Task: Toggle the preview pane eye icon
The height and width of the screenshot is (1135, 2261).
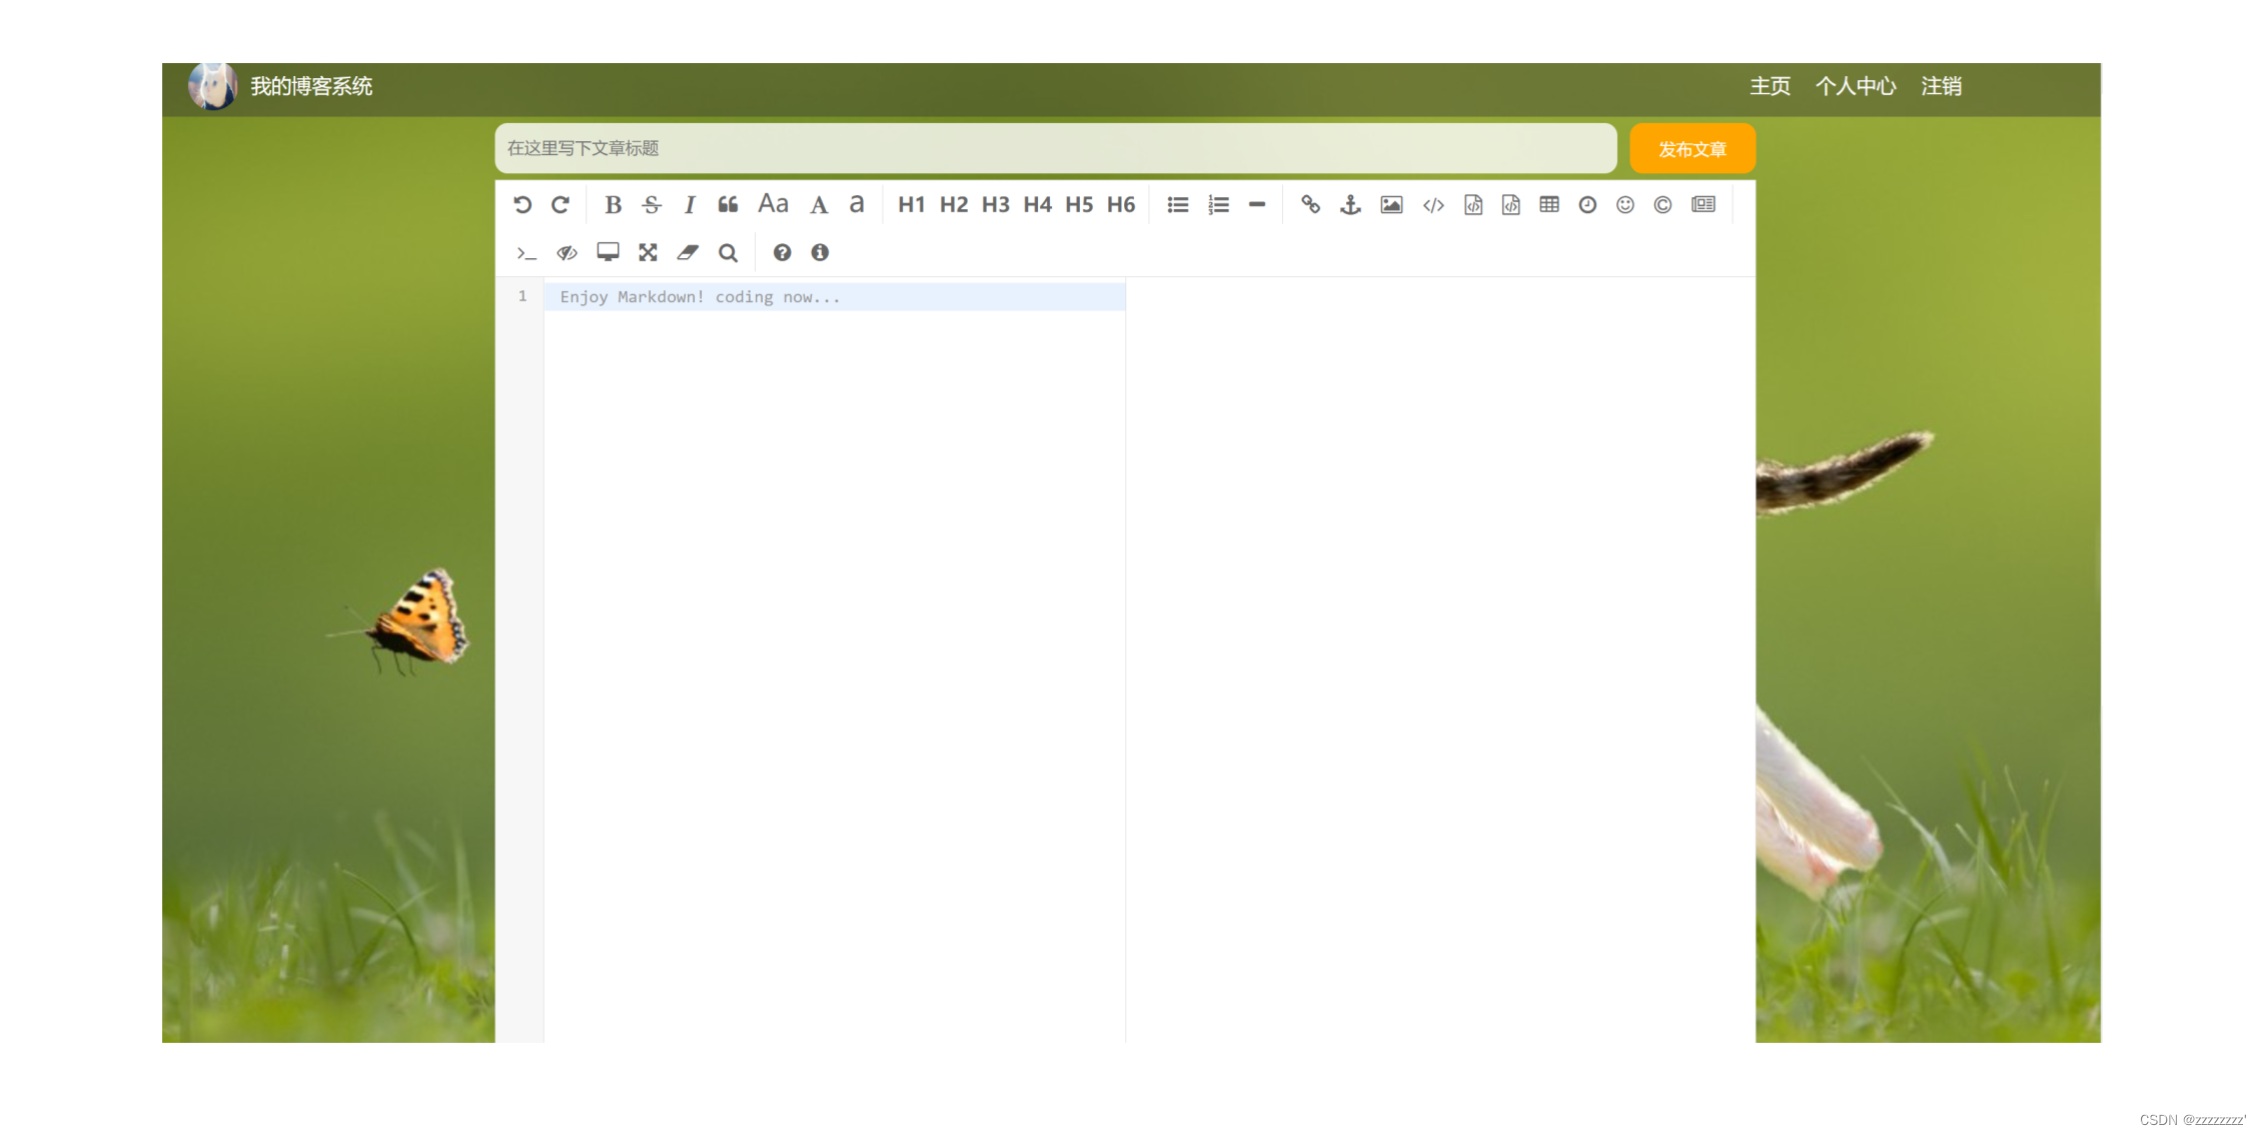Action: pos(567,253)
